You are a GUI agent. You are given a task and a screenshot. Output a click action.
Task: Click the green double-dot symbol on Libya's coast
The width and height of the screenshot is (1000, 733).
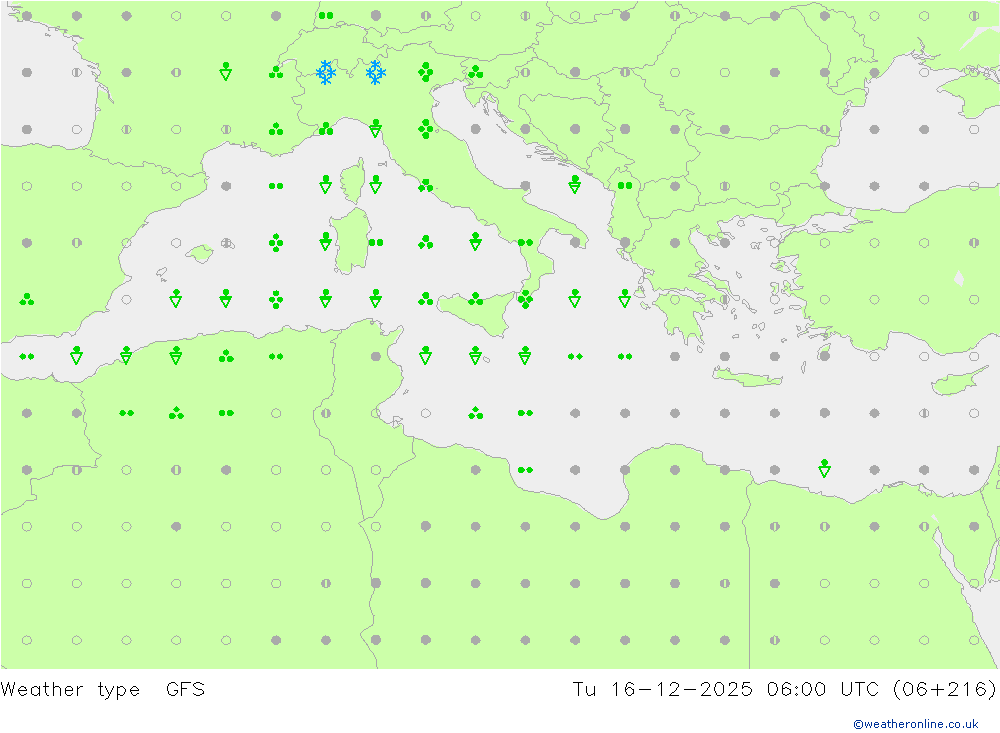(525, 469)
